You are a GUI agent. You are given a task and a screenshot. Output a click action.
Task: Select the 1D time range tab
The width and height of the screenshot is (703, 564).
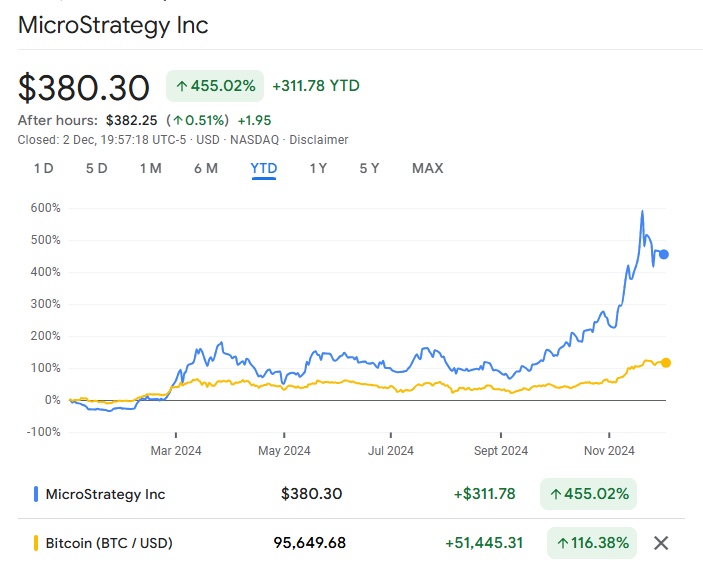pyautogui.click(x=43, y=168)
